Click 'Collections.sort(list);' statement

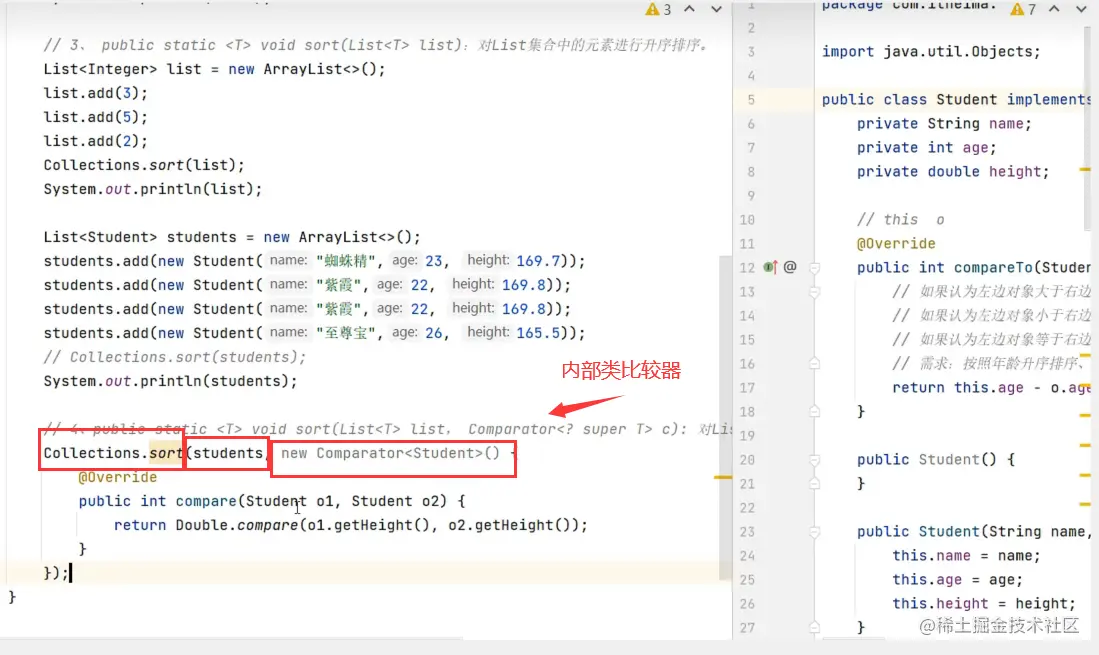(x=144, y=165)
